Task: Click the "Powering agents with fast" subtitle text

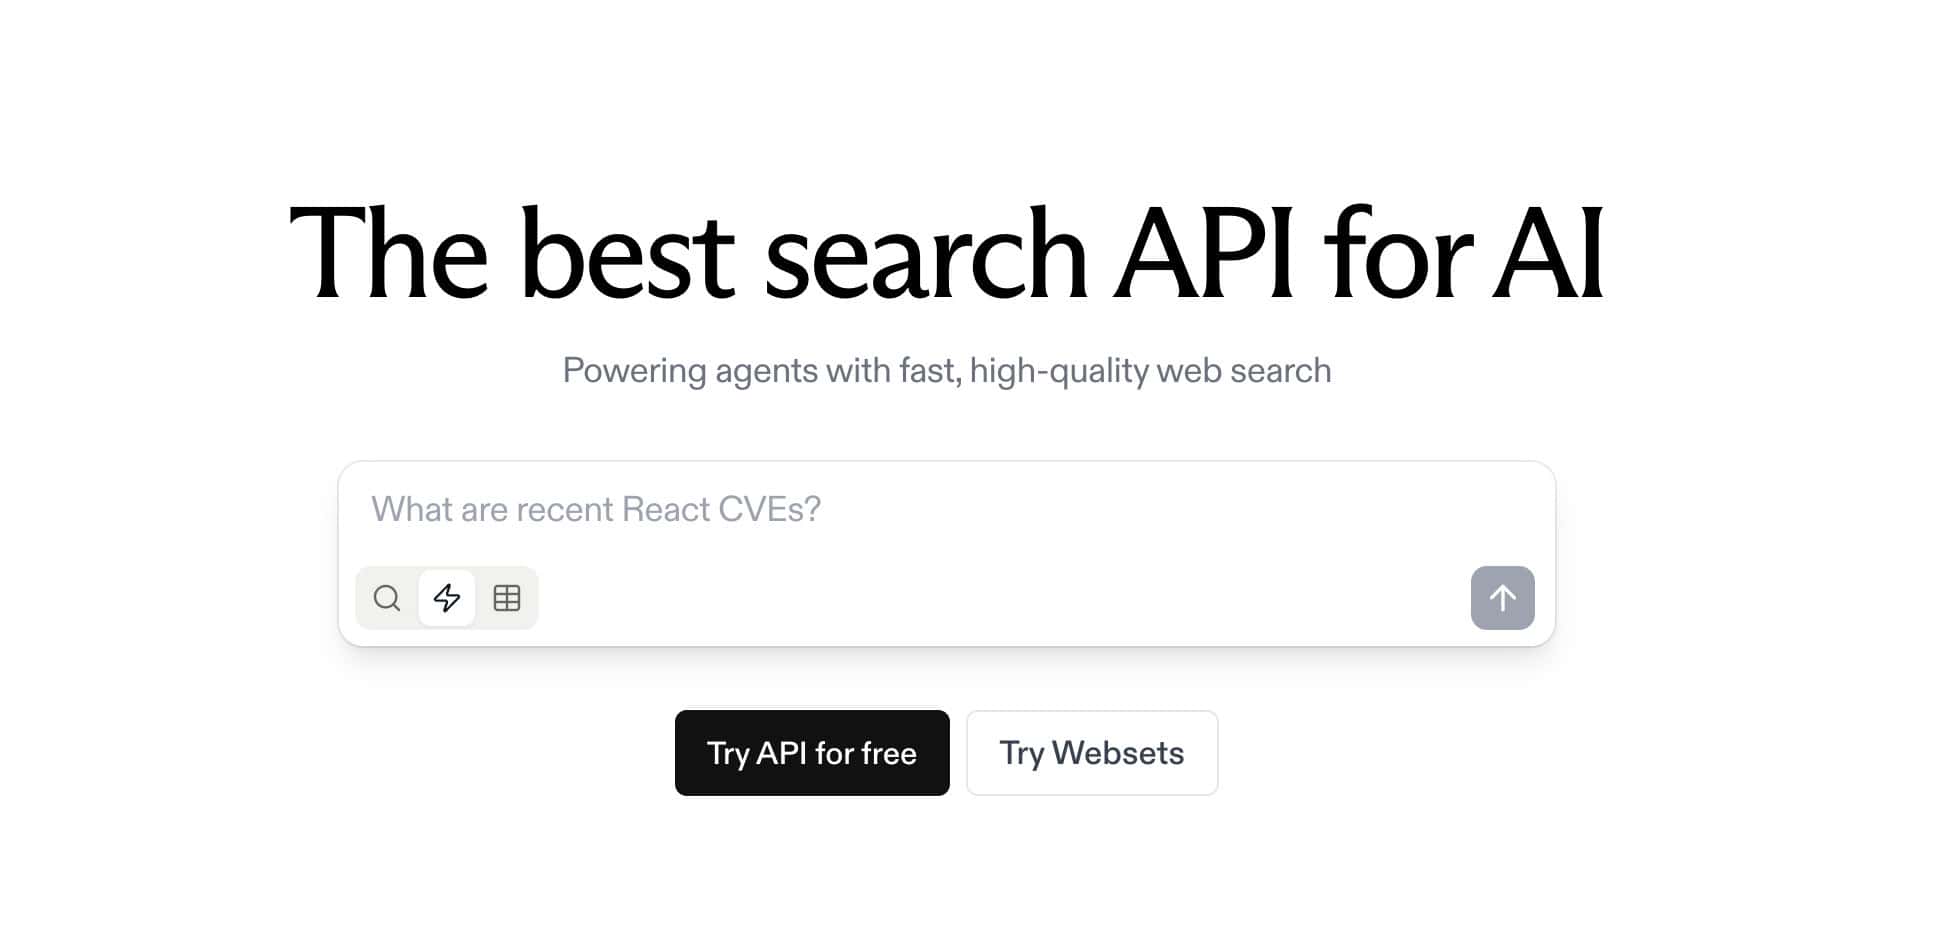Action: (946, 371)
